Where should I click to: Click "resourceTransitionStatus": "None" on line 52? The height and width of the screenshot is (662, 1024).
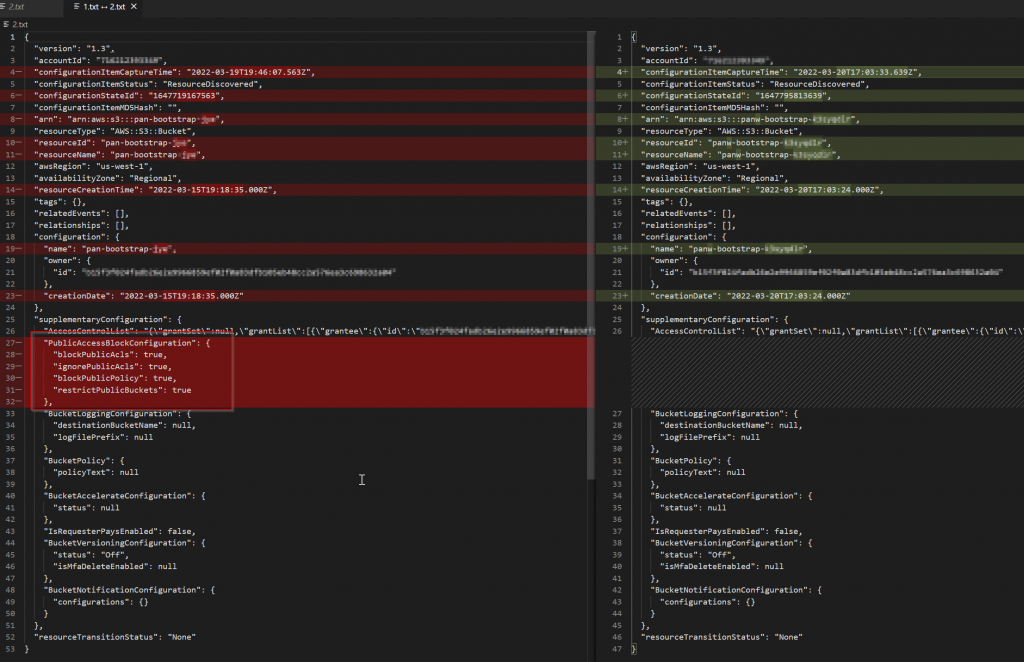click(115, 637)
